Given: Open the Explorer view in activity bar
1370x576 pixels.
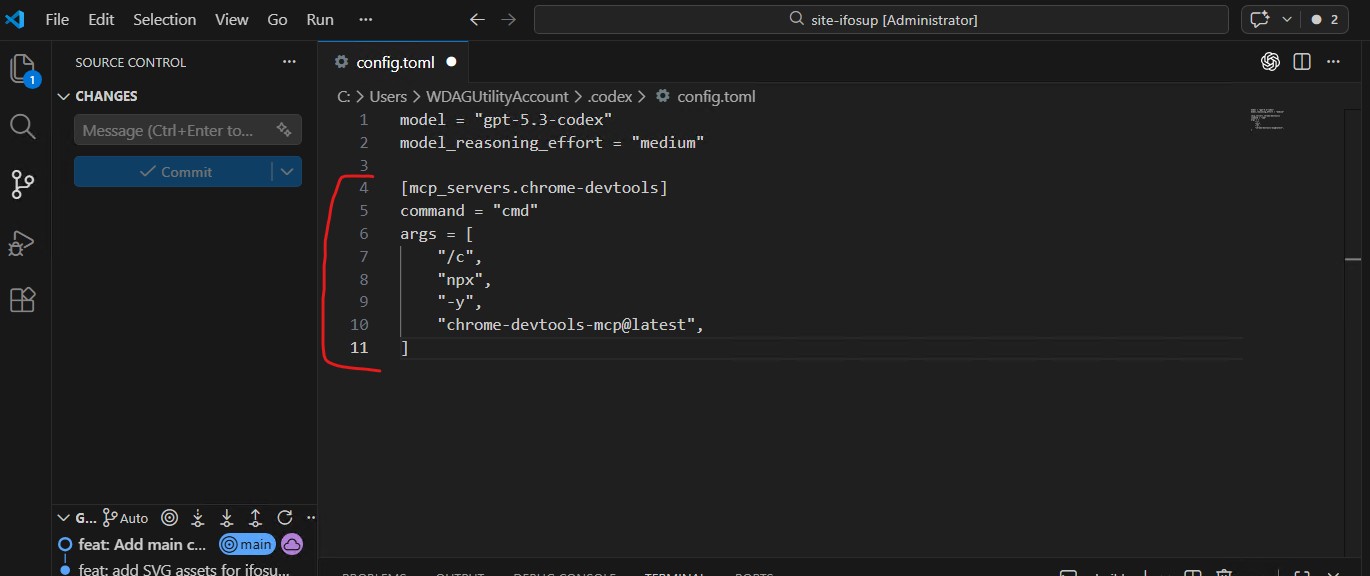Looking at the screenshot, I should [x=22, y=68].
